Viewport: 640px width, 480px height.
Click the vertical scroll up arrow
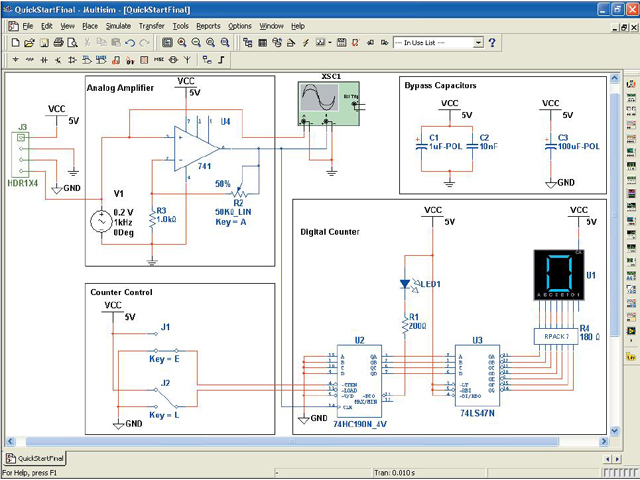pos(615,79)
